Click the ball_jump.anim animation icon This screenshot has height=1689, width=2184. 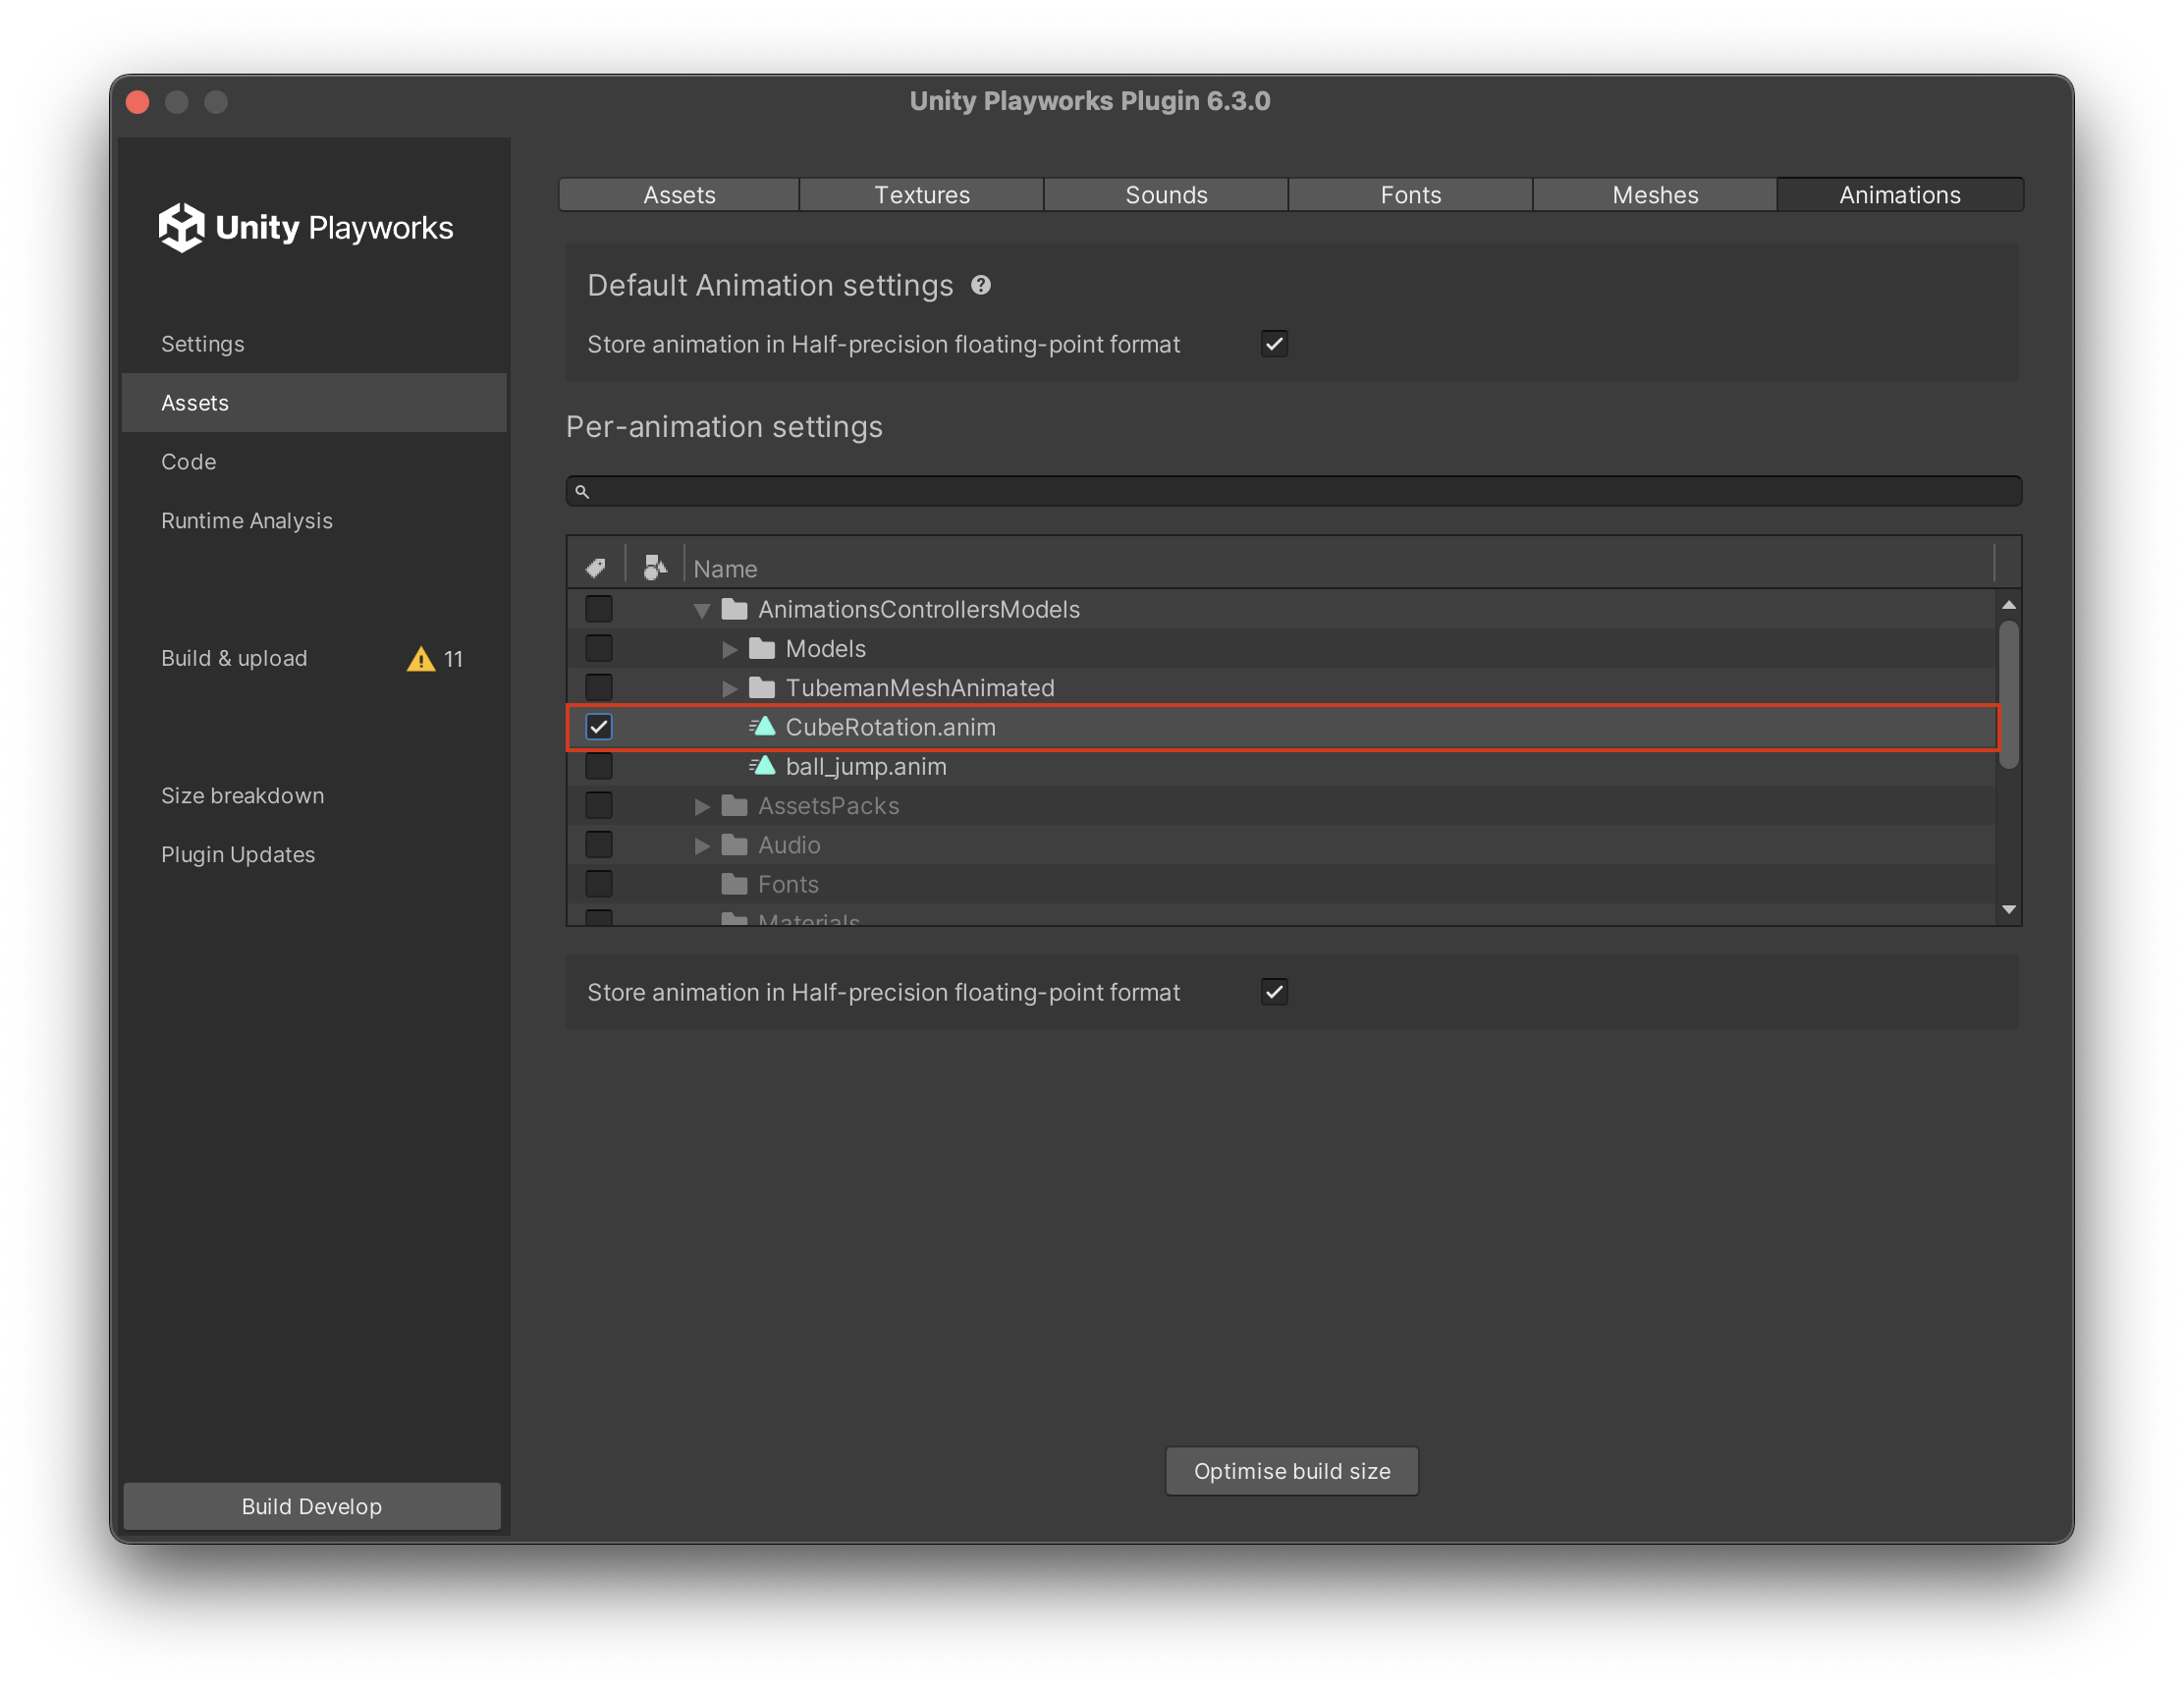(x=762, y=766)
